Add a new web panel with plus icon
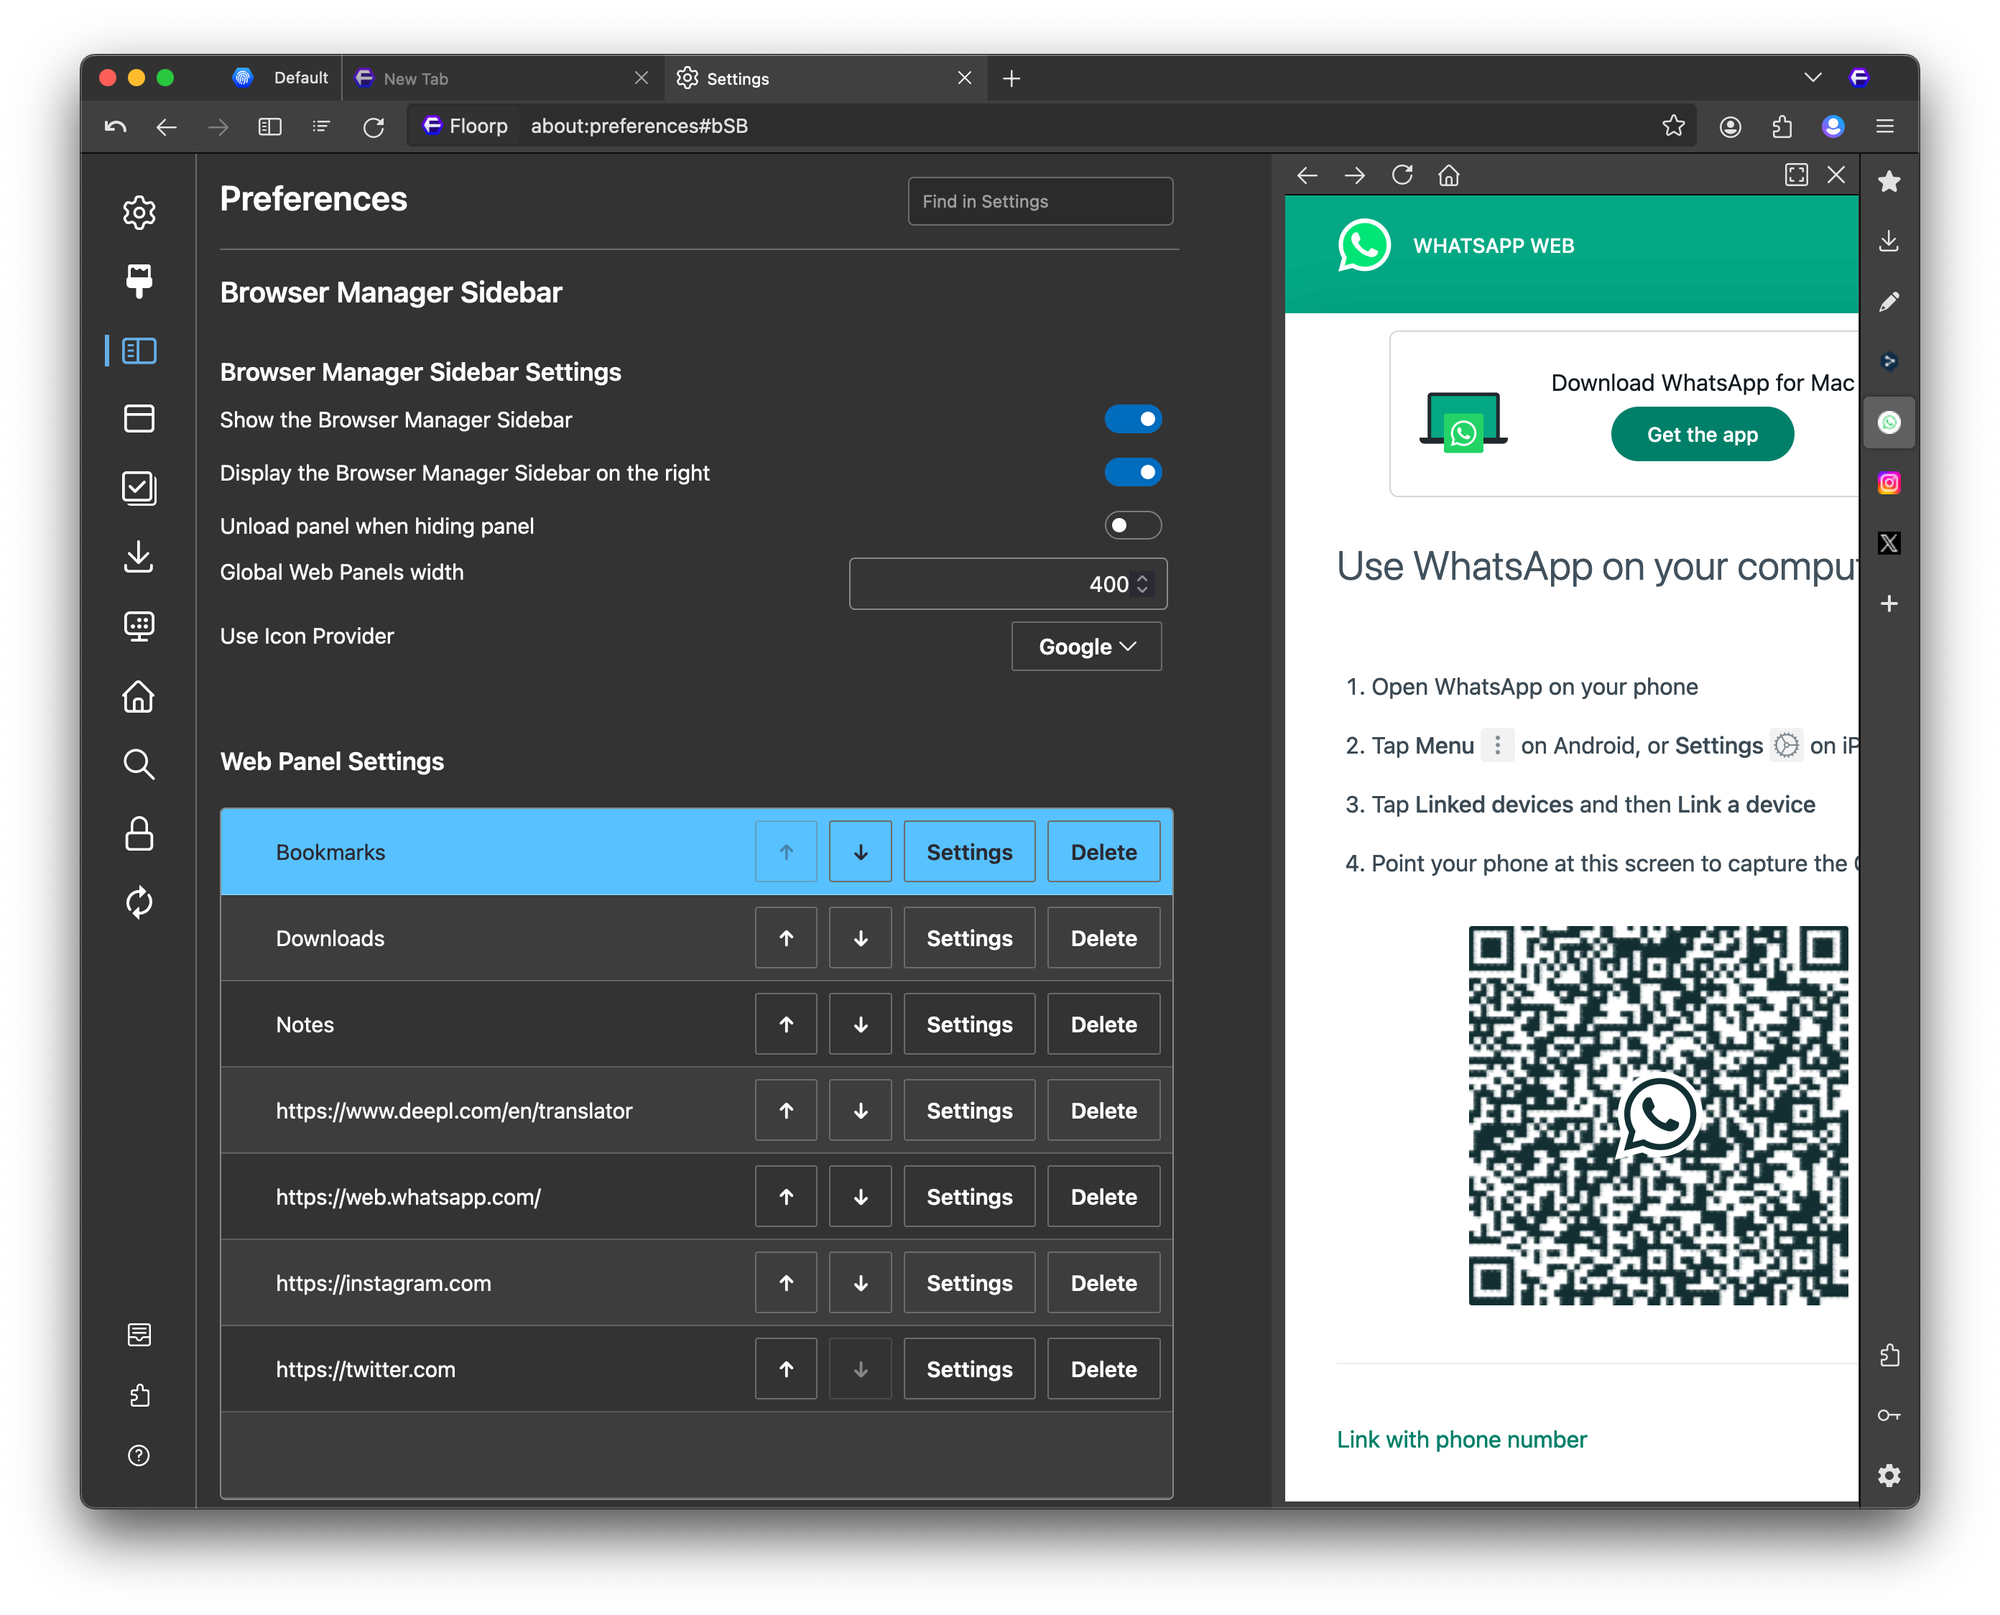Image resolution: width=2000 pixels, height=1615 pixels. 1889,604
